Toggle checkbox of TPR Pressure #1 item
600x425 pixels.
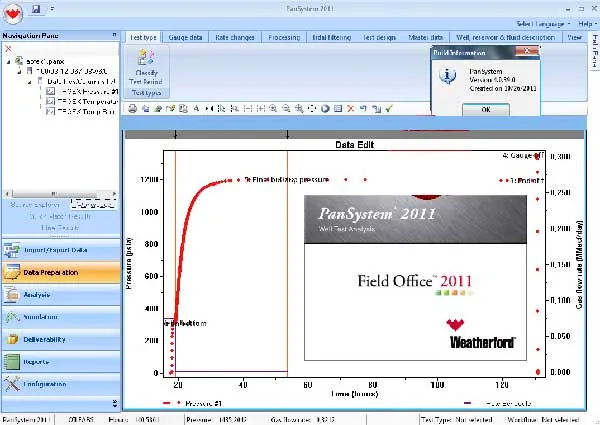tap(50, 91)
